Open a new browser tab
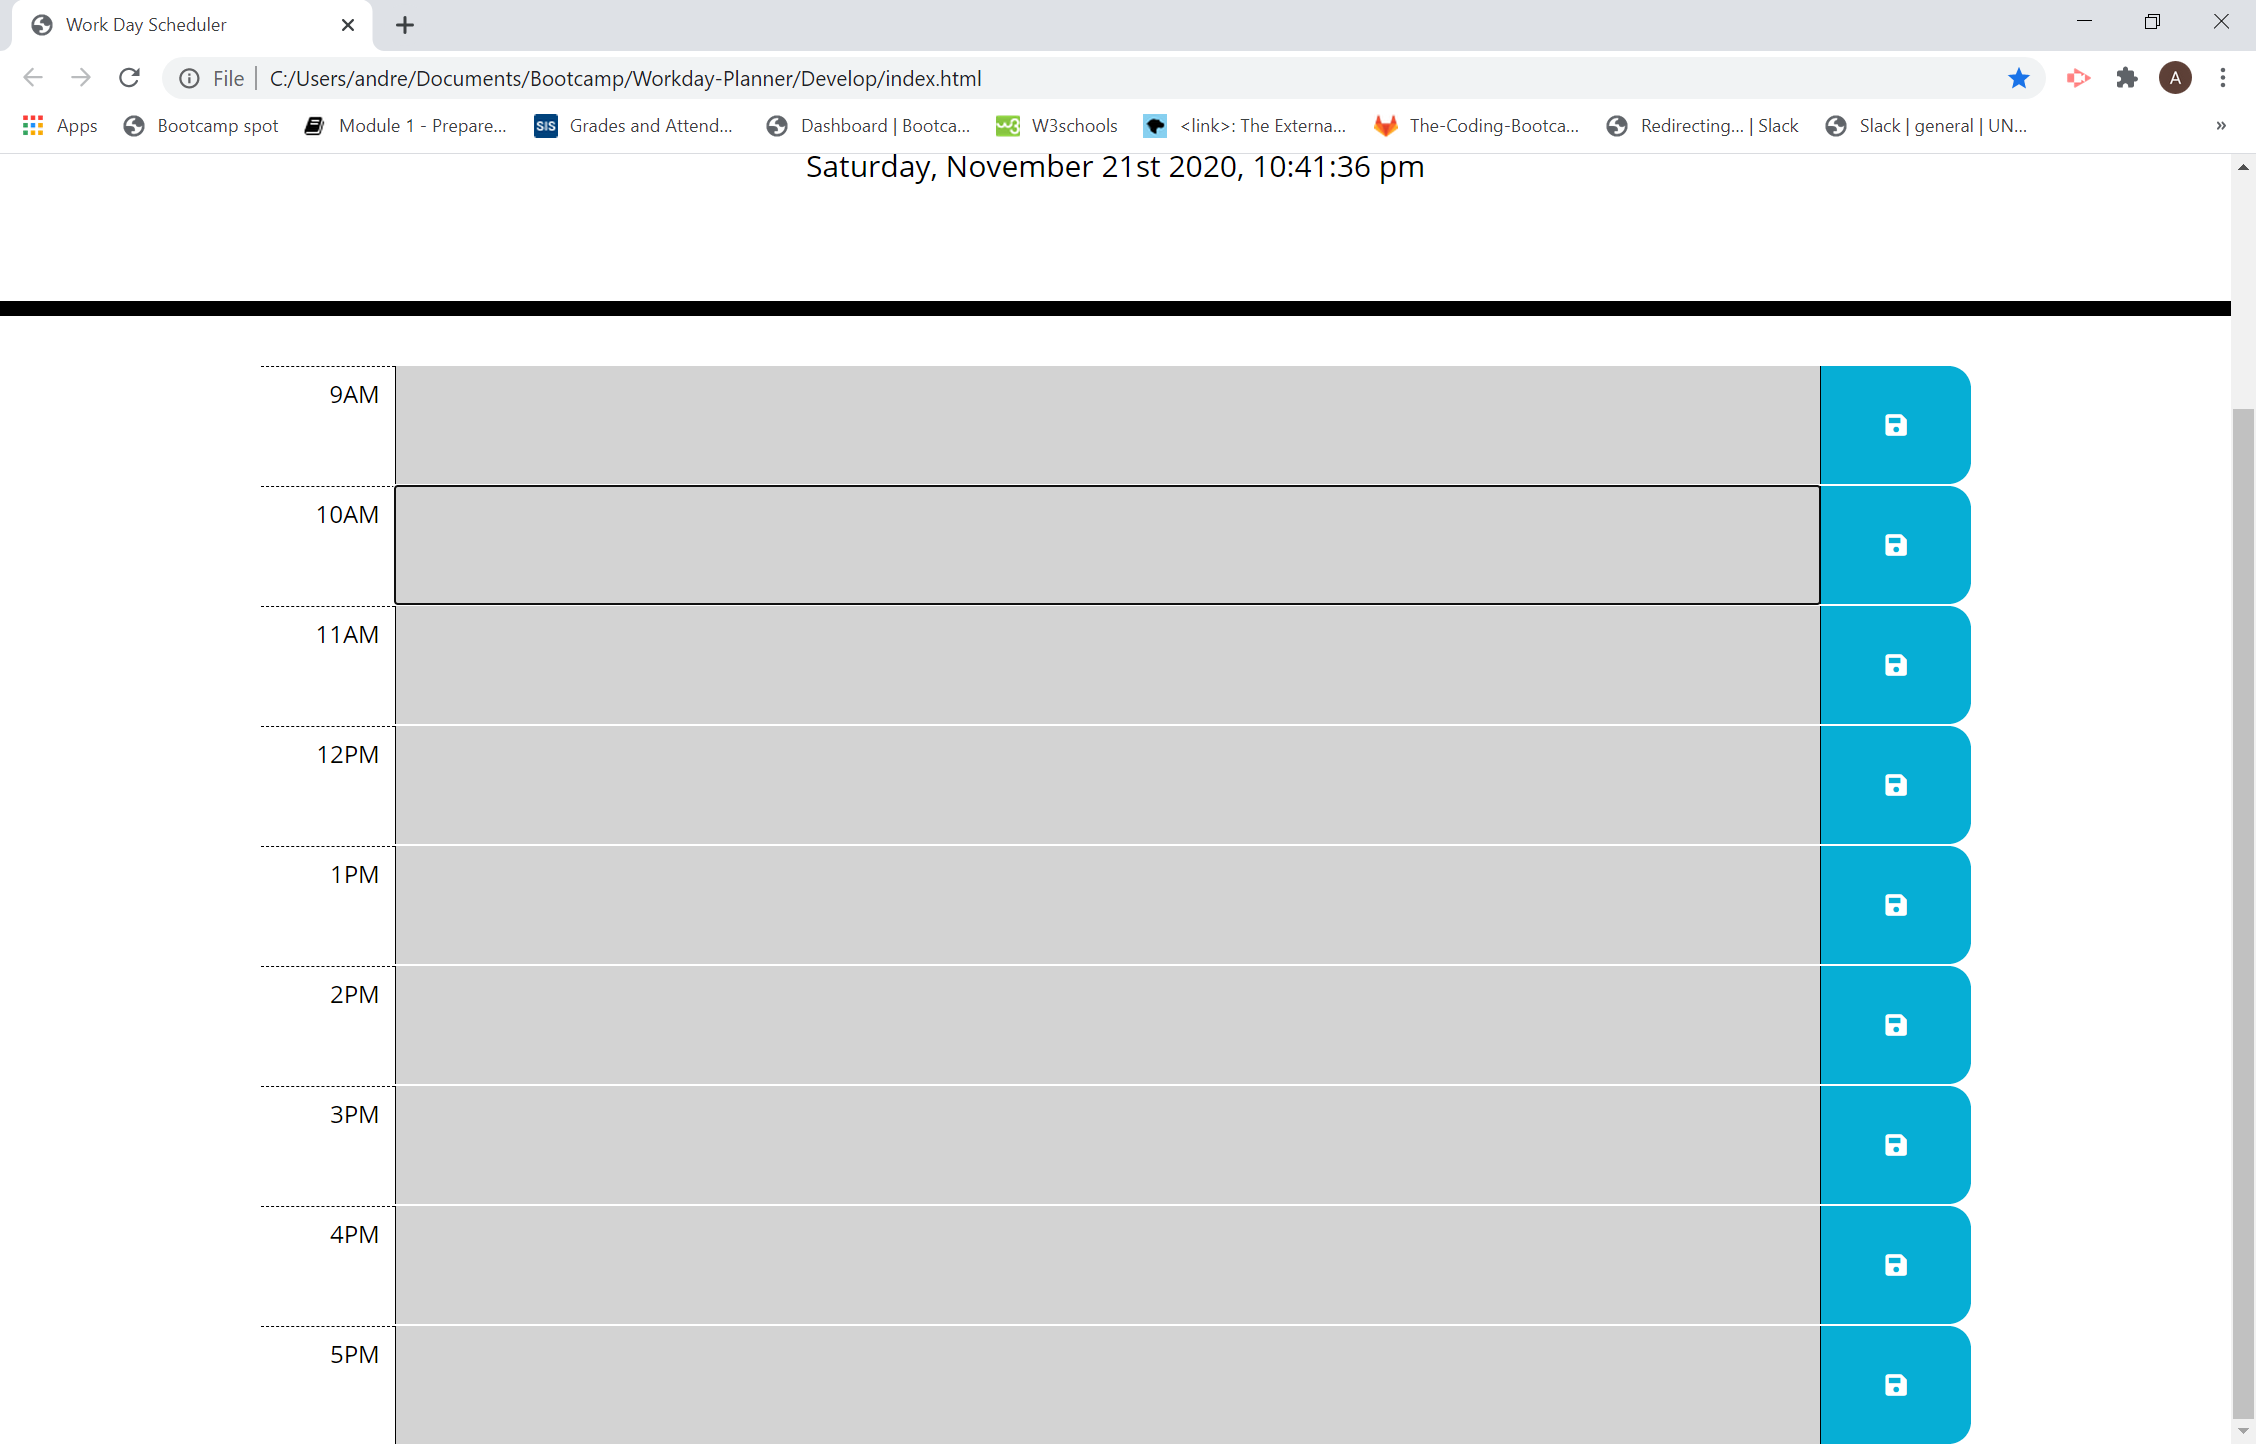The width and height of the screenshot is (2256, 1444). pos(405,25)
